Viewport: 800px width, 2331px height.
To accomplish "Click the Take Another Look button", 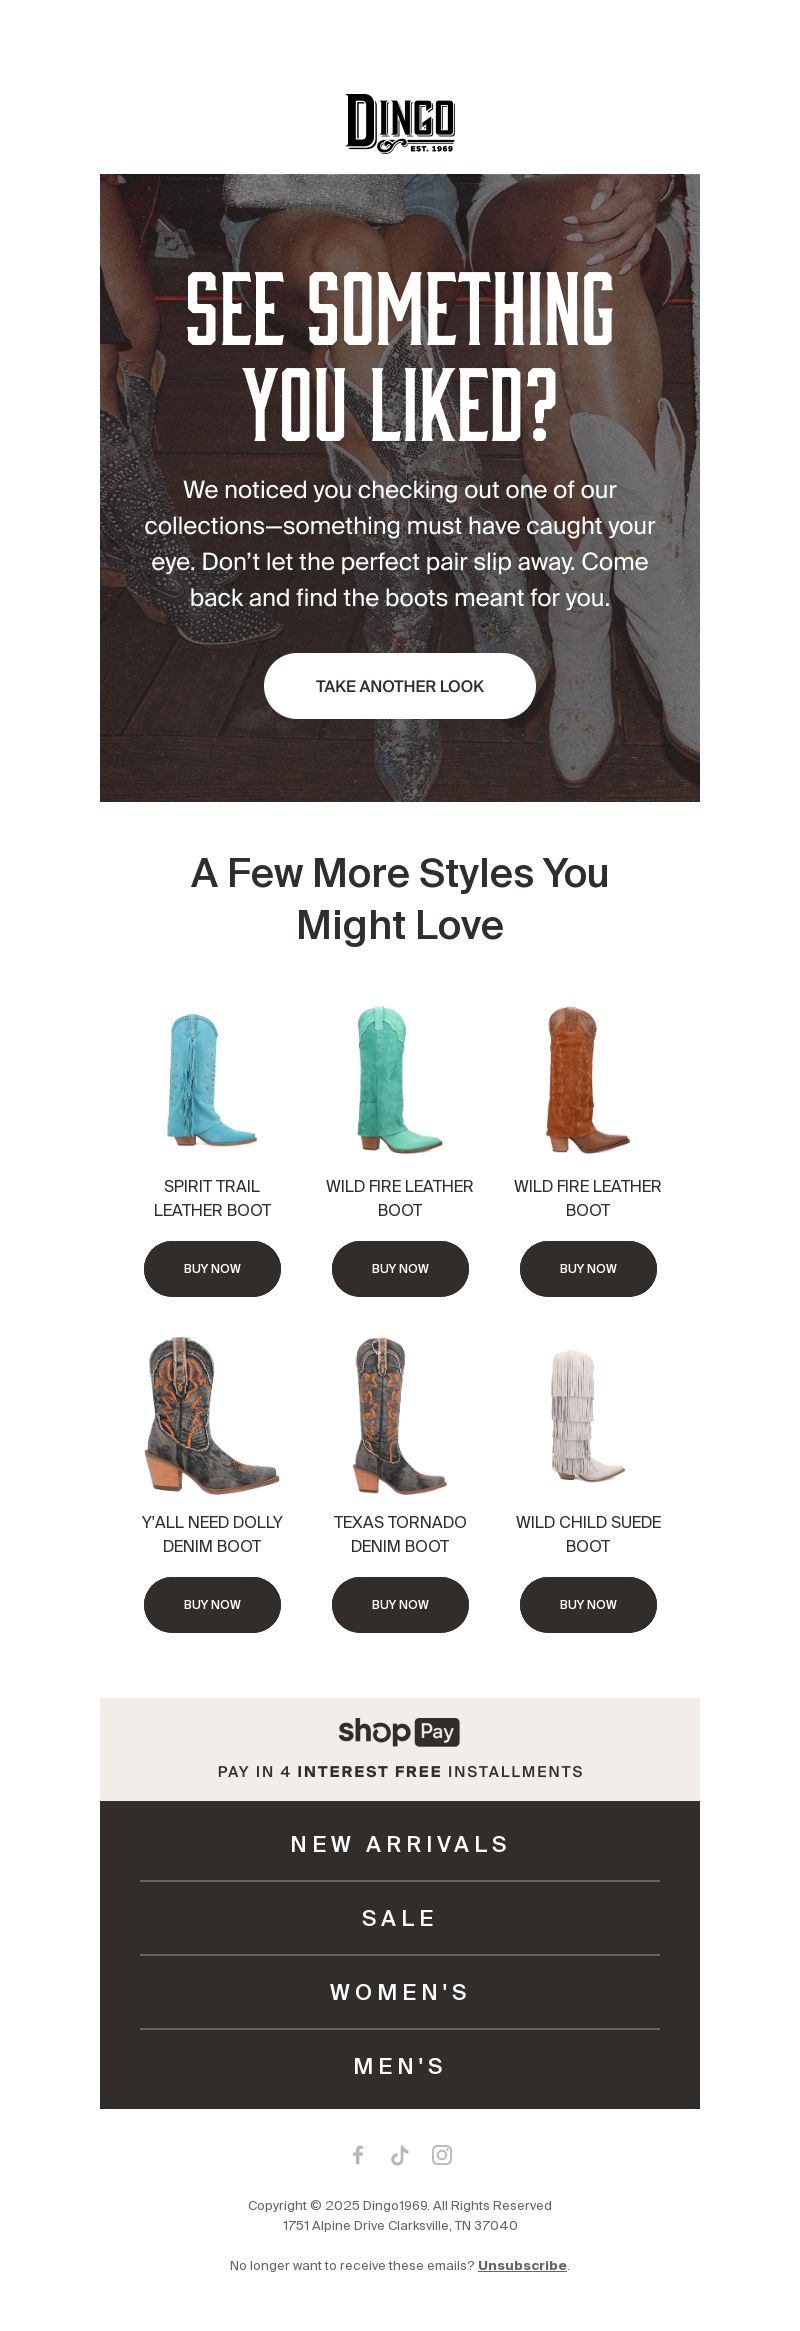I will [400, 686].
